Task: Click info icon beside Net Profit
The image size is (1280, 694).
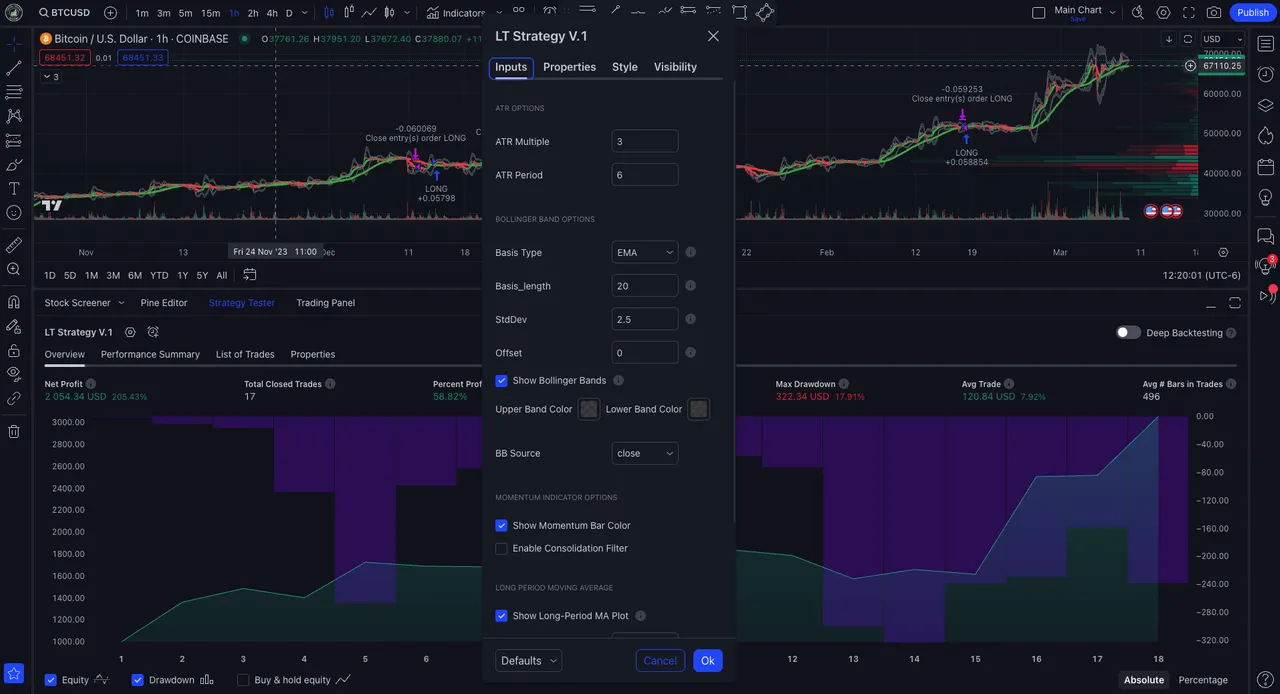Action: 91,384
